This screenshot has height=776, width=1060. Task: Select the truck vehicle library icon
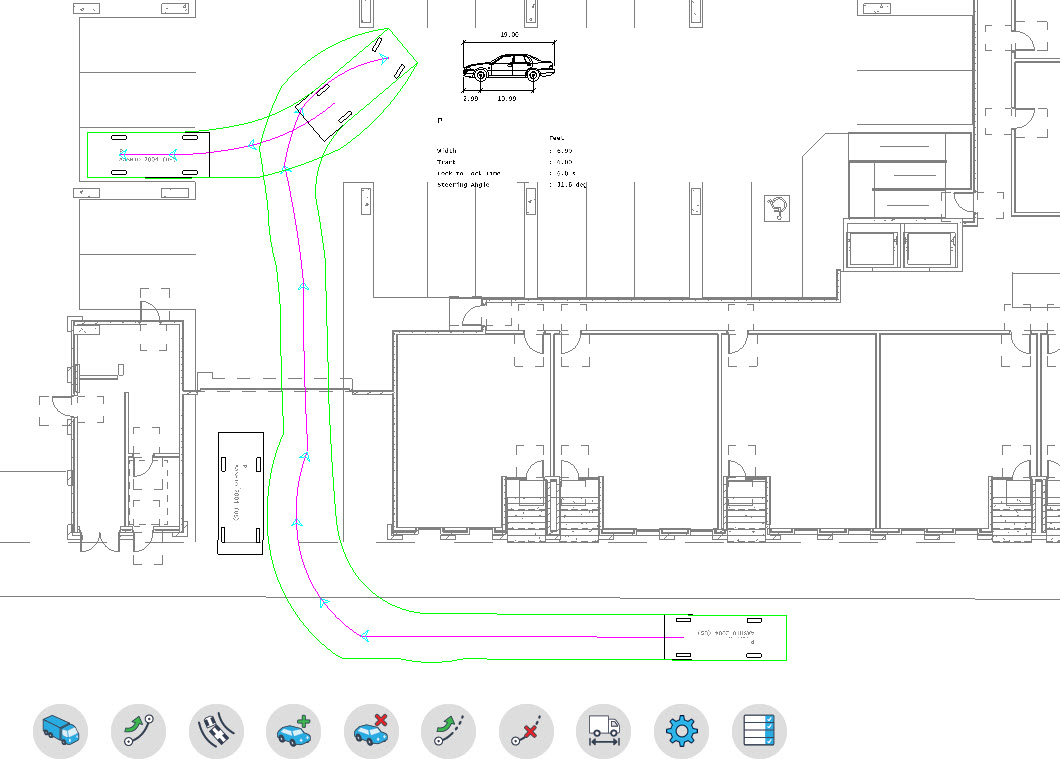tap(62, 732)
